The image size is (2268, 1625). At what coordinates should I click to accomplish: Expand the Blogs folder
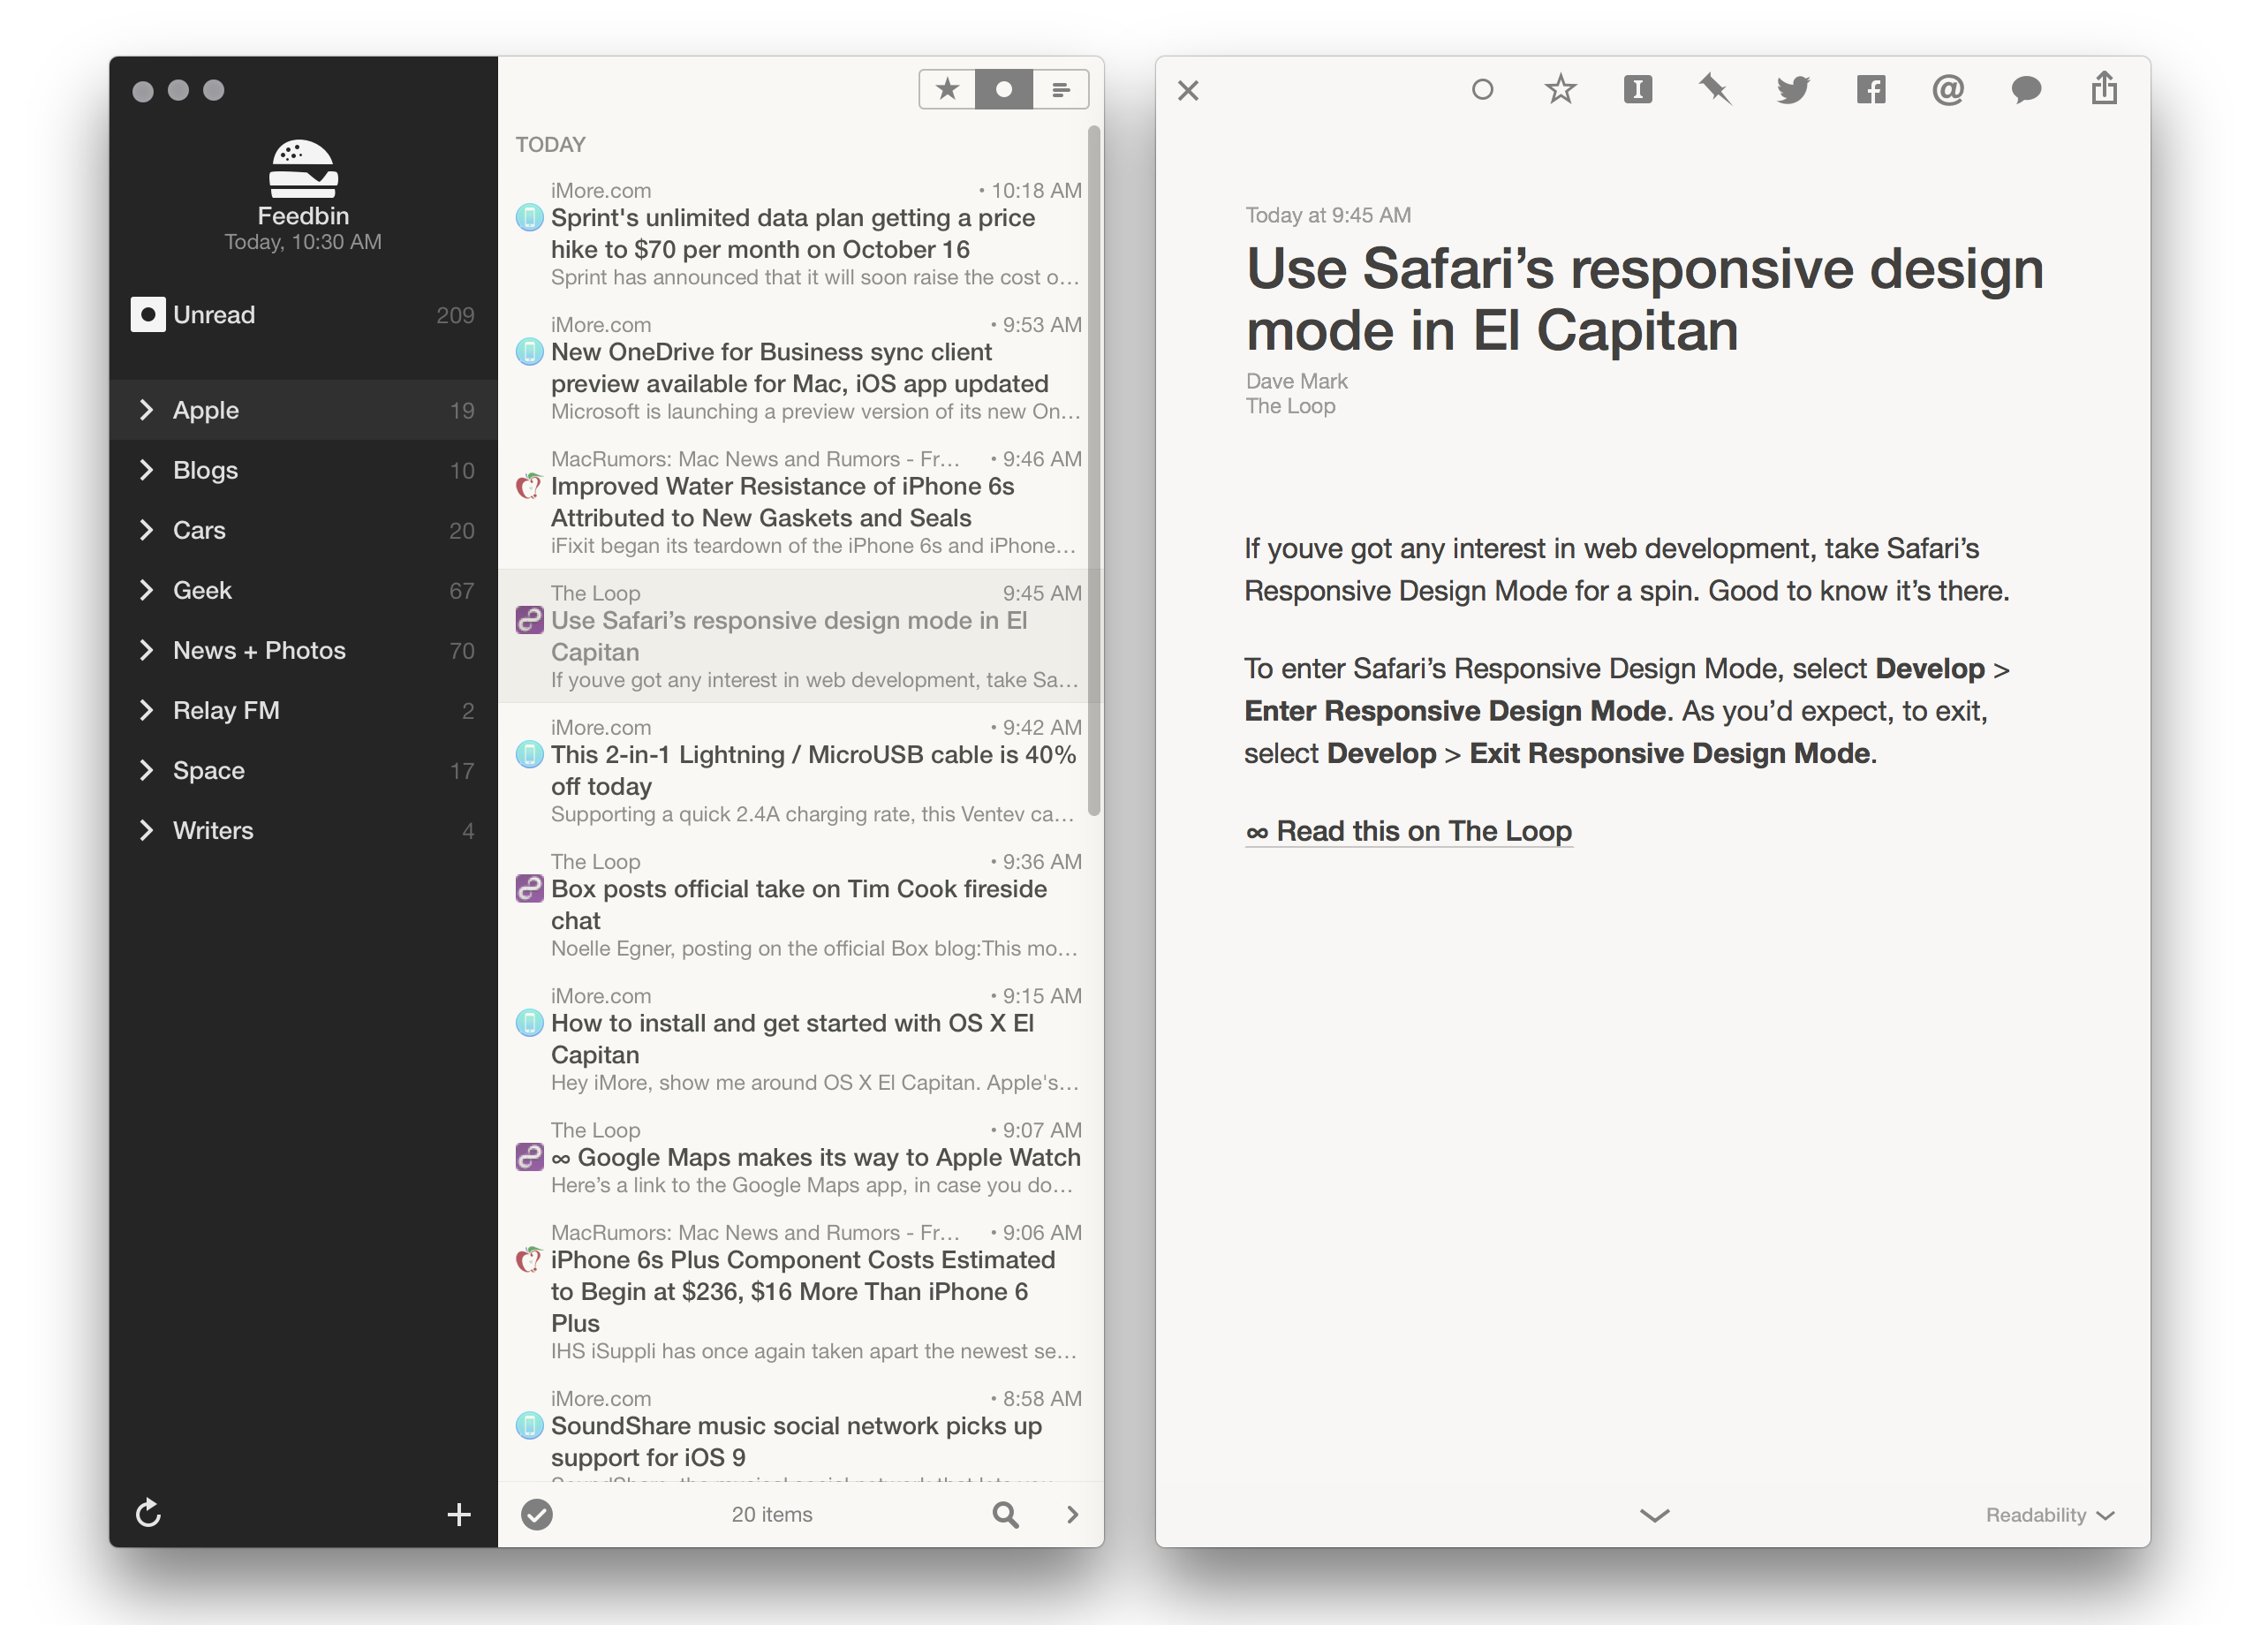[x=146, y=470]
